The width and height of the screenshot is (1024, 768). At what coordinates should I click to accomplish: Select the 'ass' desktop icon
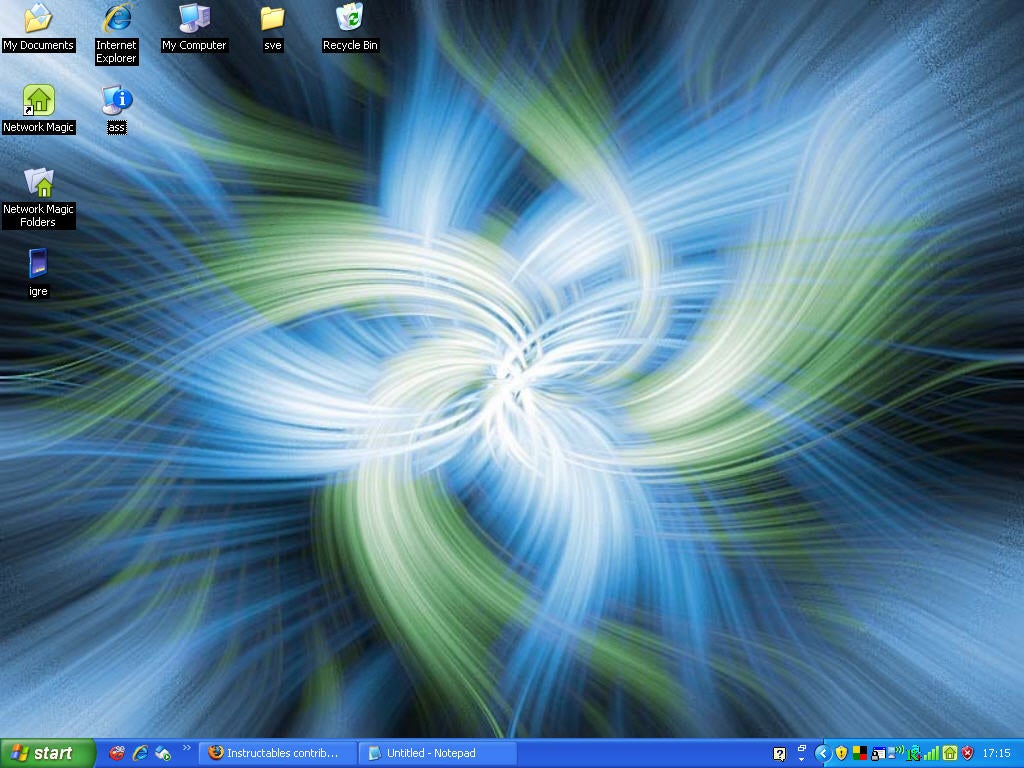click(x=116, y=110)
